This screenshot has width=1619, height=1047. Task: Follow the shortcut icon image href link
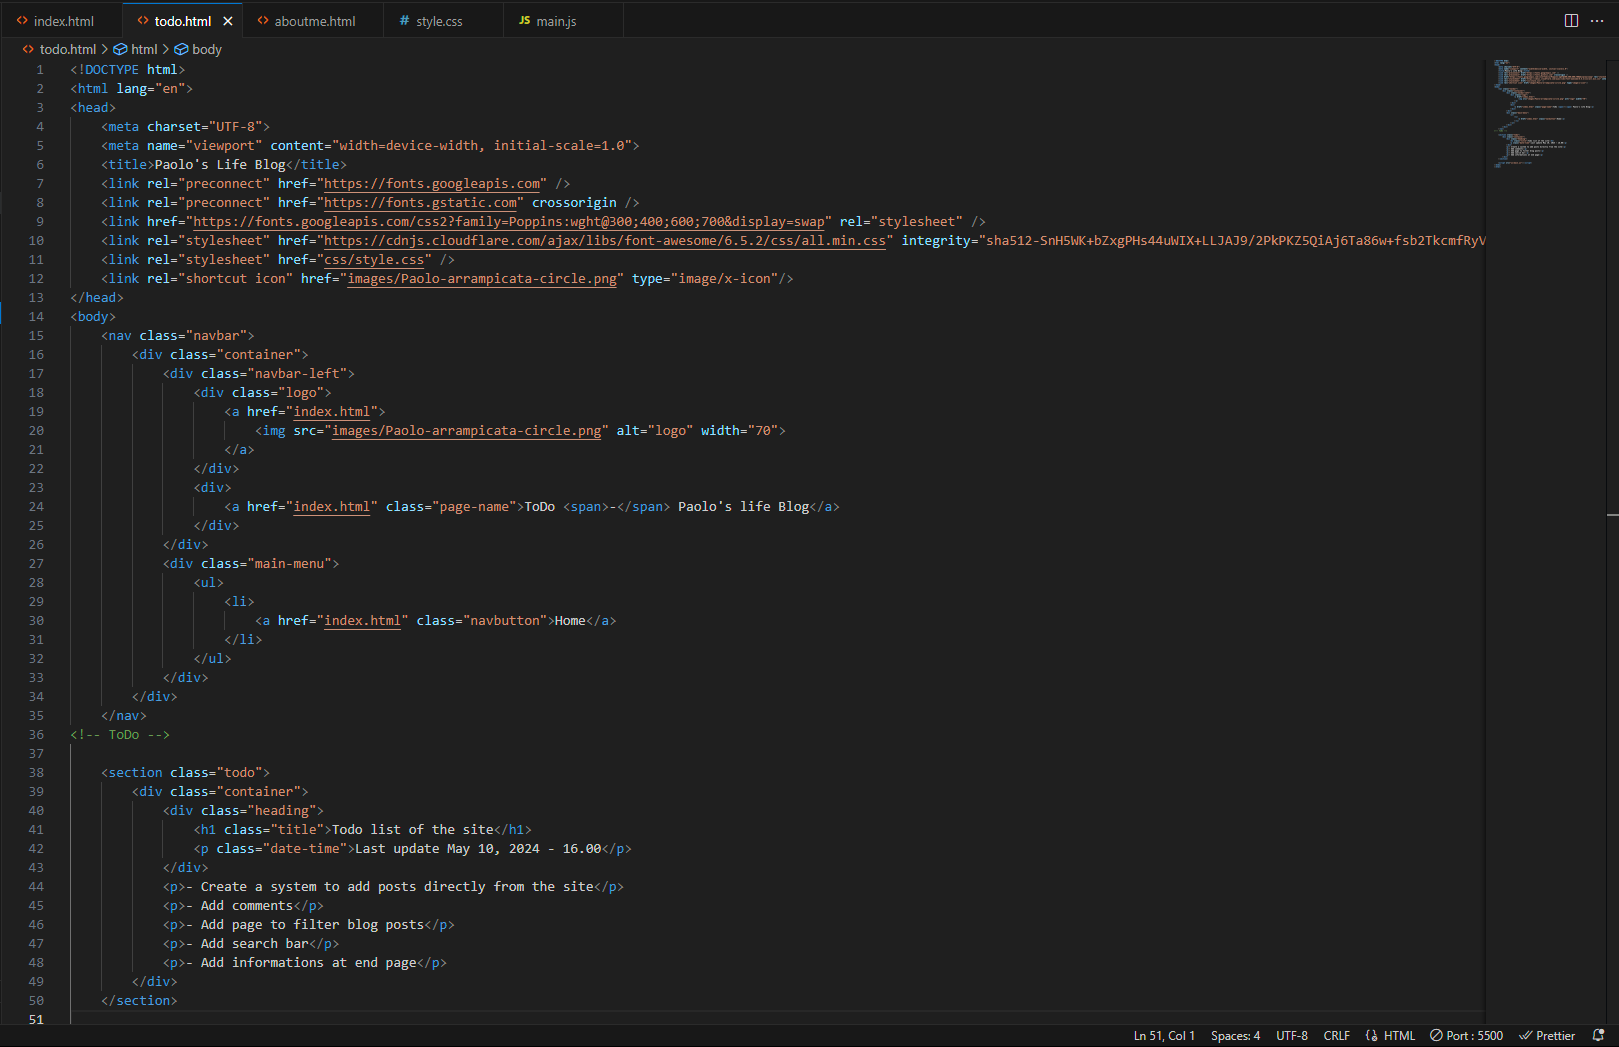pos(482,279)
